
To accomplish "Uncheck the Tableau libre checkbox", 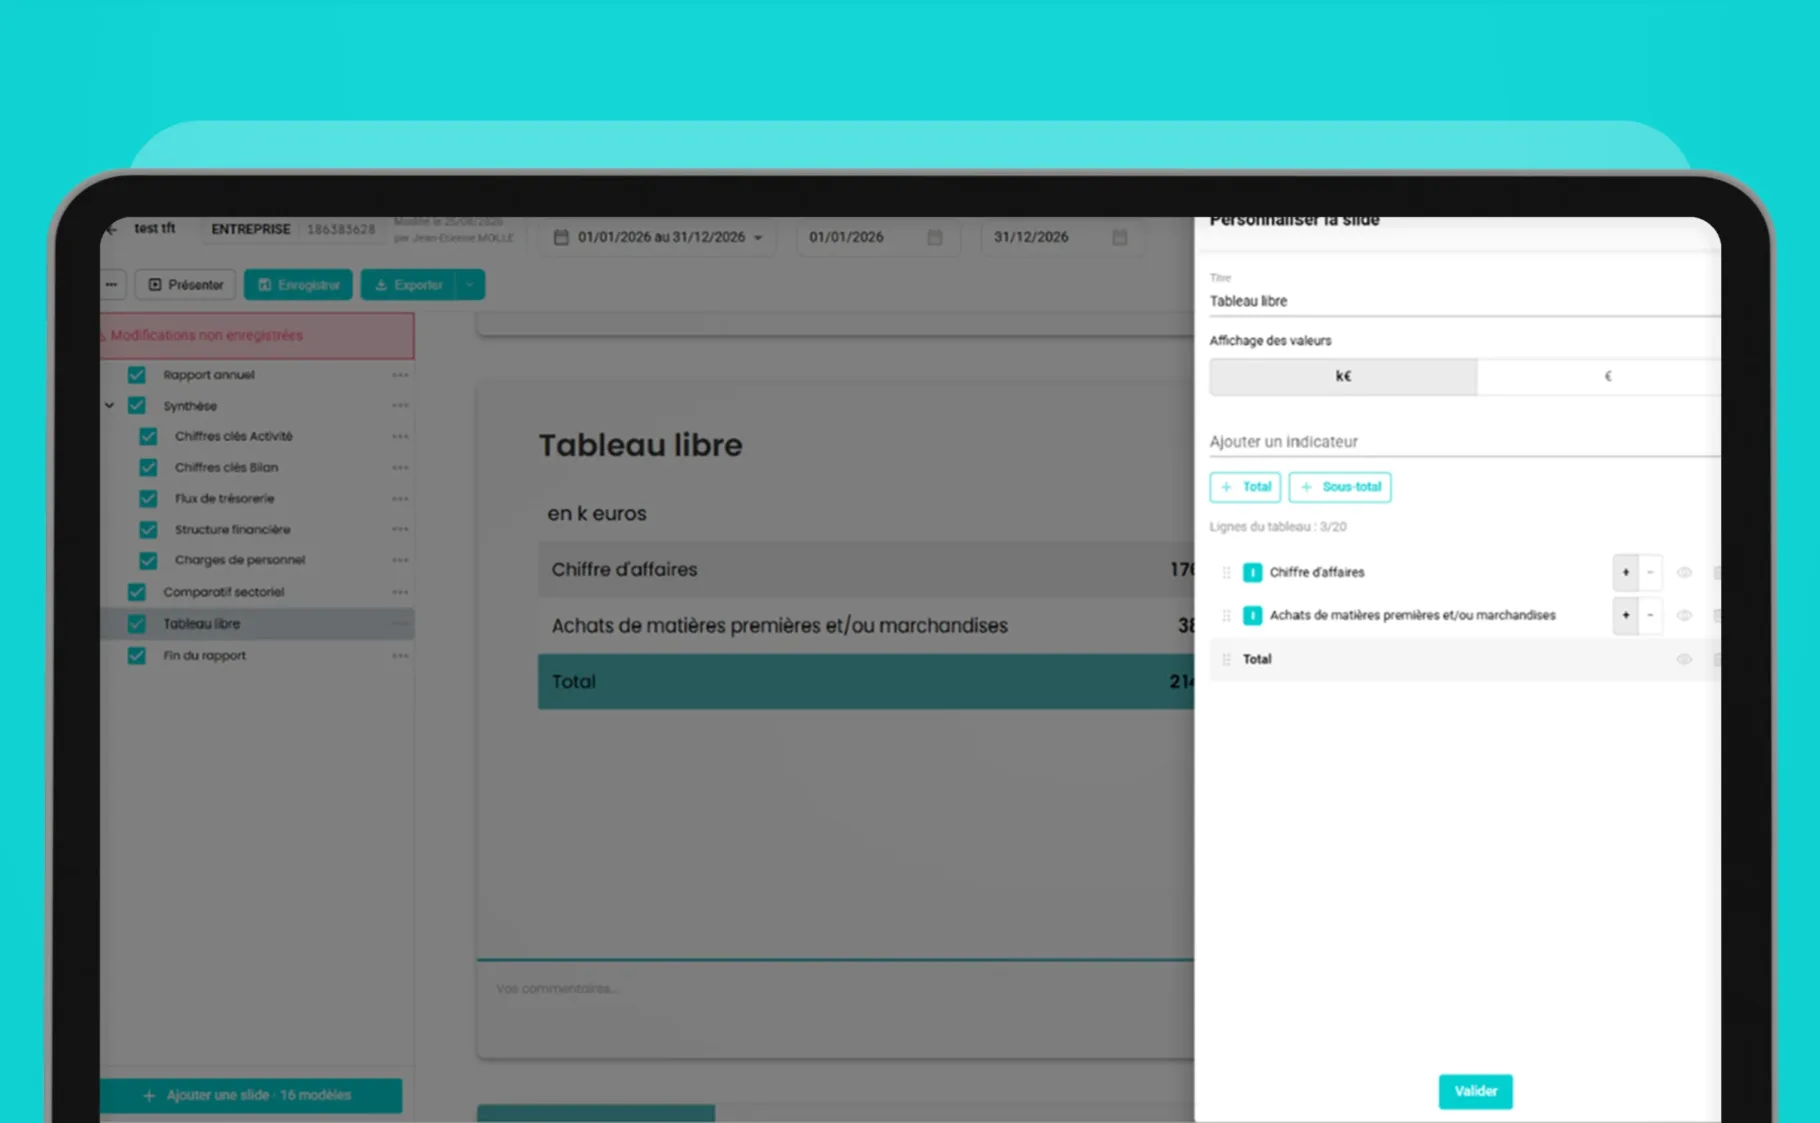I will pos(137,624).
